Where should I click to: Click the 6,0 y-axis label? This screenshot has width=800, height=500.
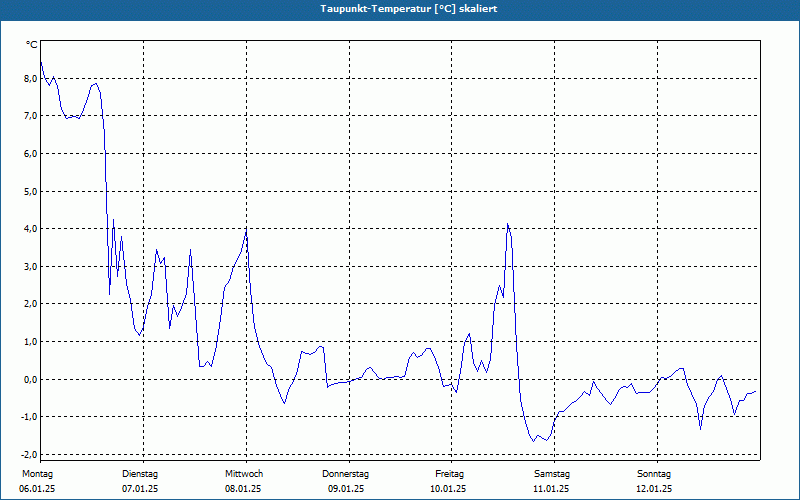pos(31,154)
